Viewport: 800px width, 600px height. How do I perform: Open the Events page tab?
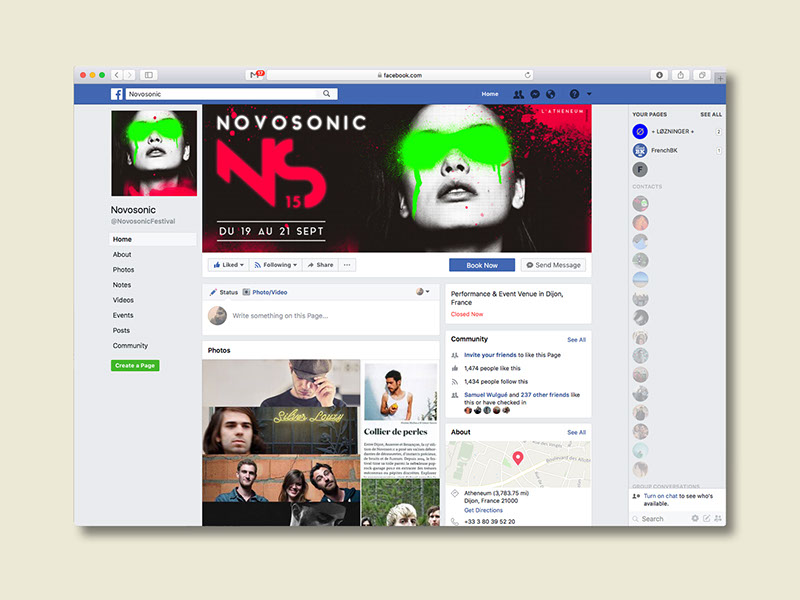(x=123, y=315)
